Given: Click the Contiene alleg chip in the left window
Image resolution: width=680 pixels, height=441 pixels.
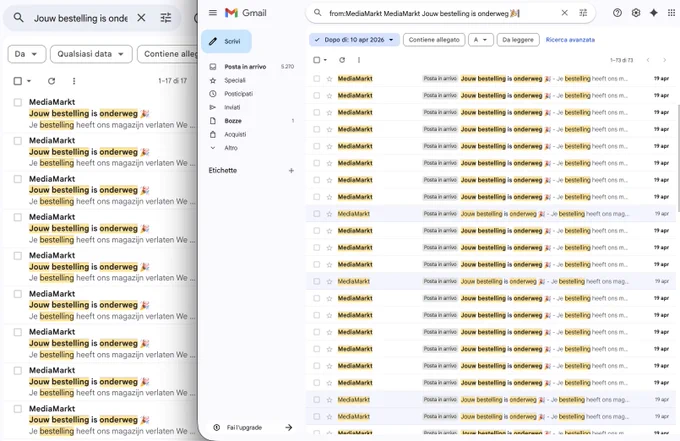Looking at the screenshot, I should pos(167,54).
